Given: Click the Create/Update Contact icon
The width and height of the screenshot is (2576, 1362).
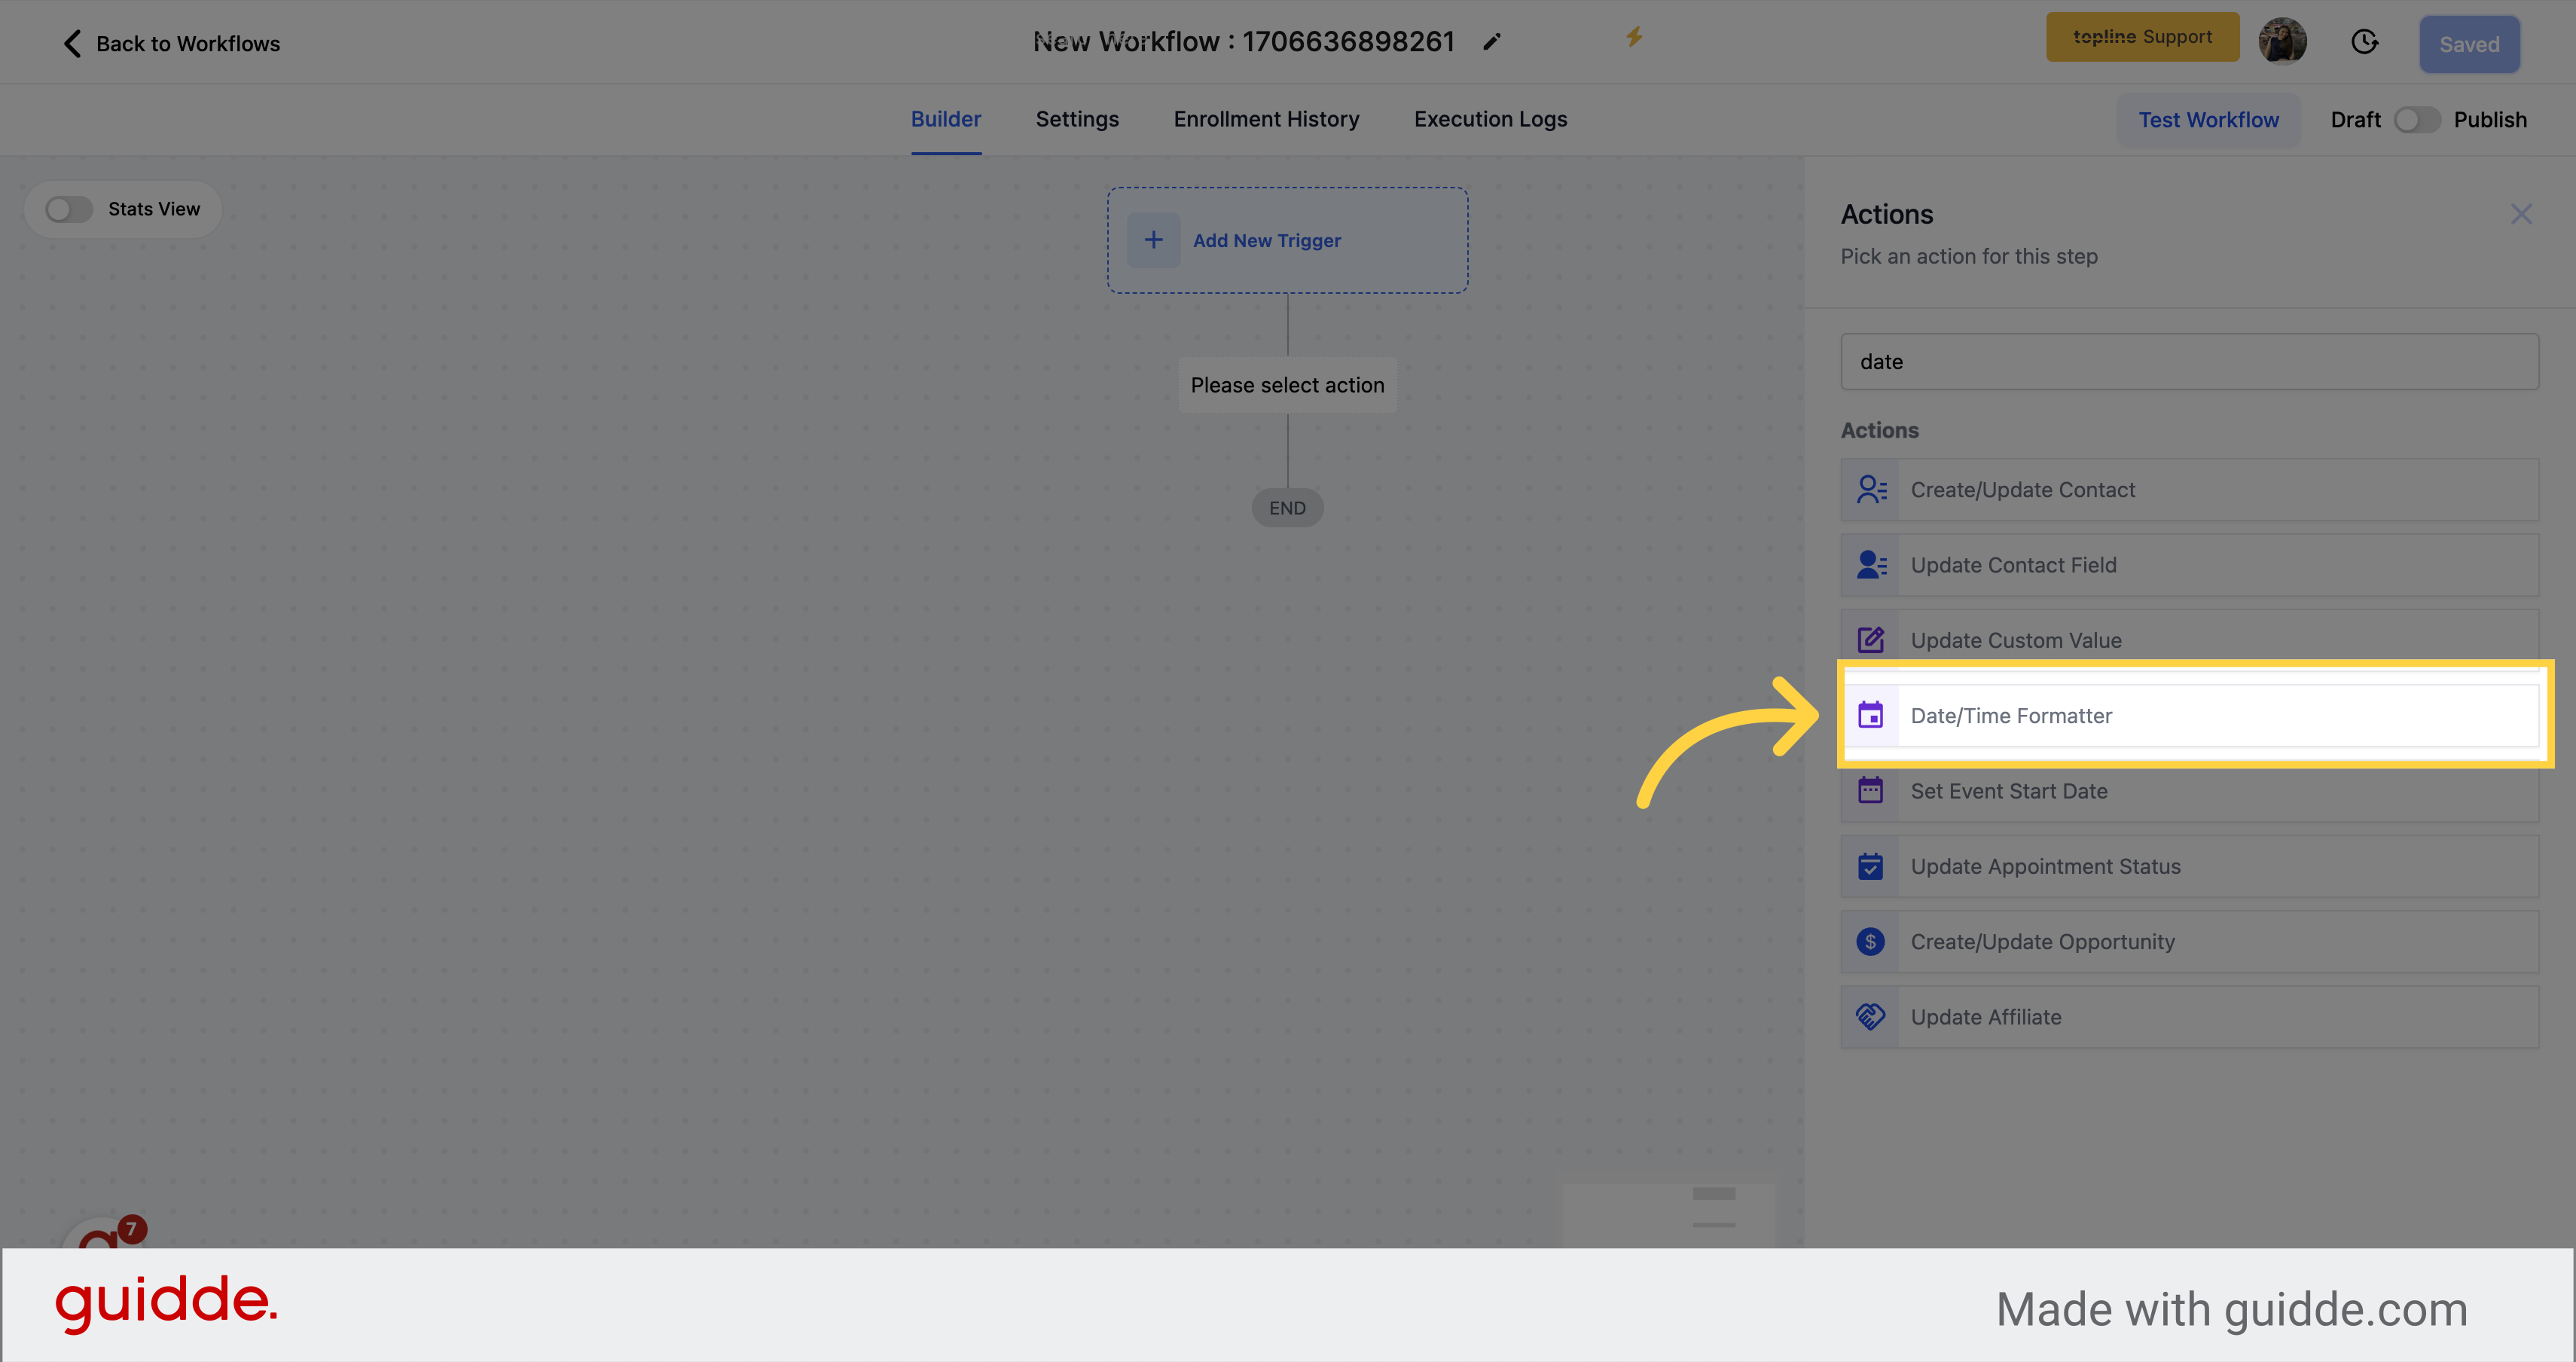Looking at the screenshot, I should tap(1871, 489).
